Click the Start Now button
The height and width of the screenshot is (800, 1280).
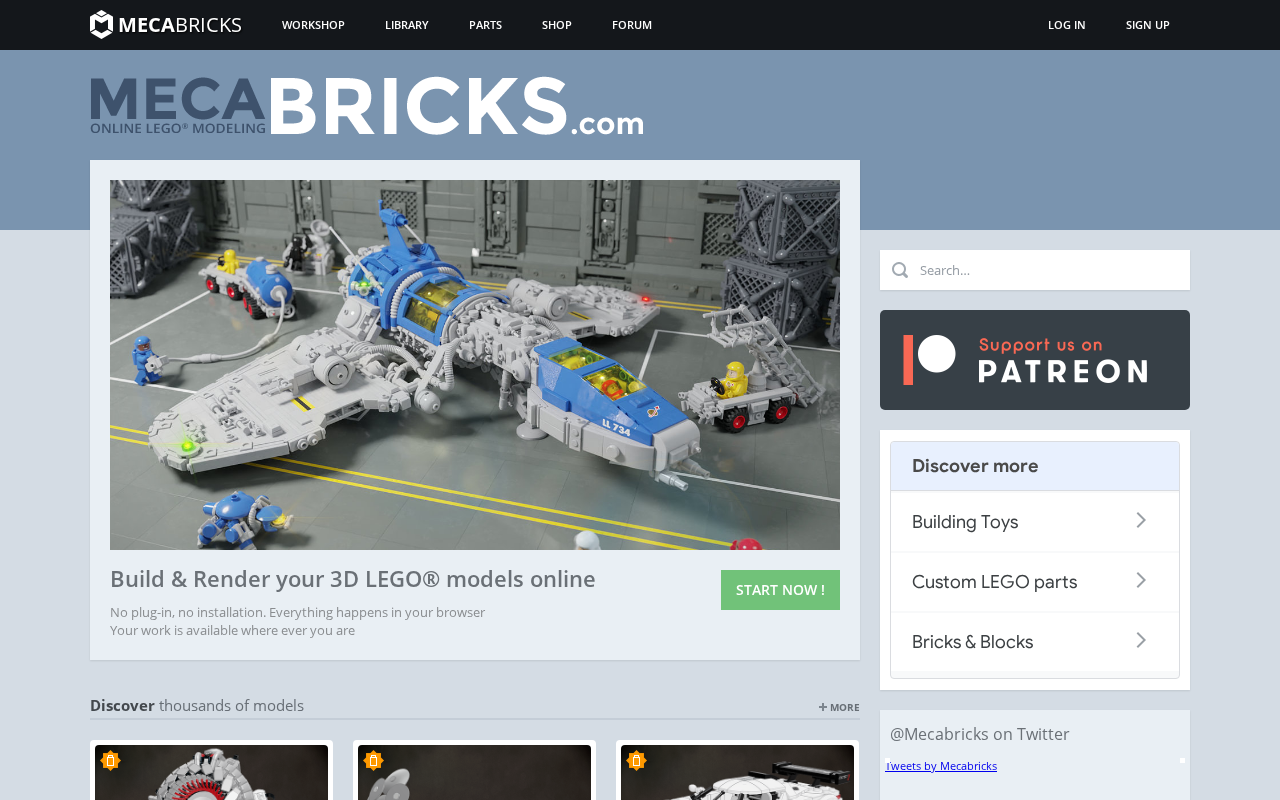780,590
